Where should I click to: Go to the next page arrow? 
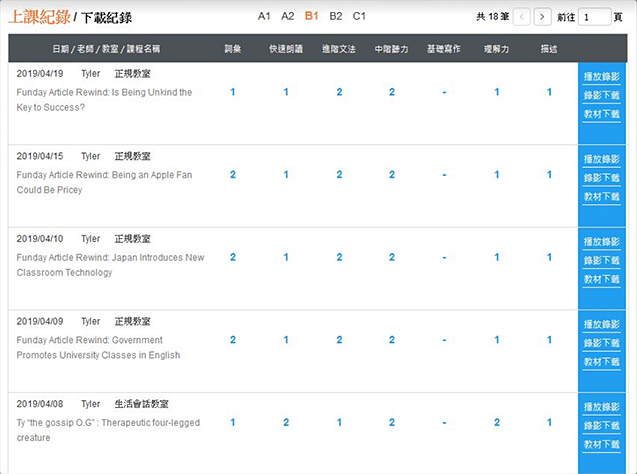coord(542,17)
